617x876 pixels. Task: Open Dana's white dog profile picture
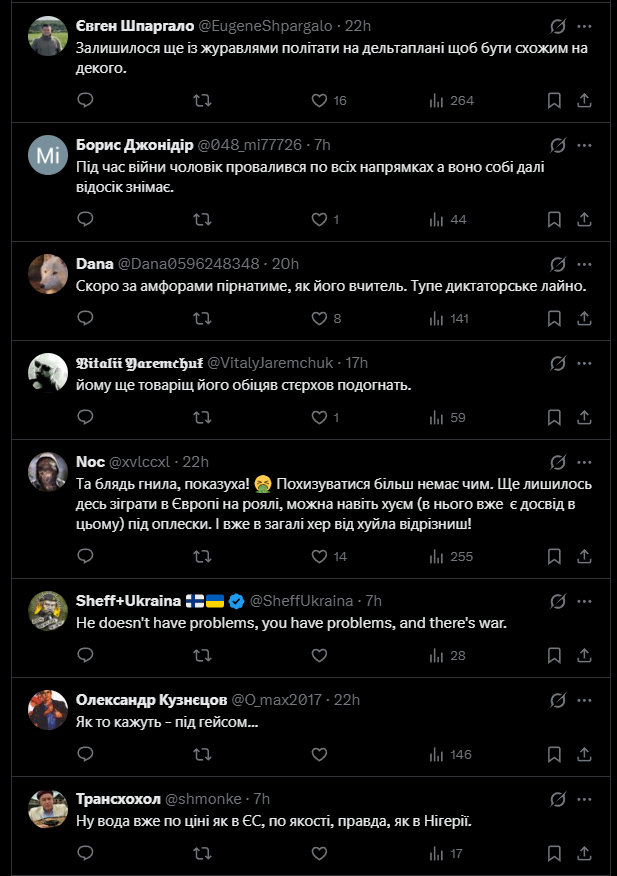point(48,274)
